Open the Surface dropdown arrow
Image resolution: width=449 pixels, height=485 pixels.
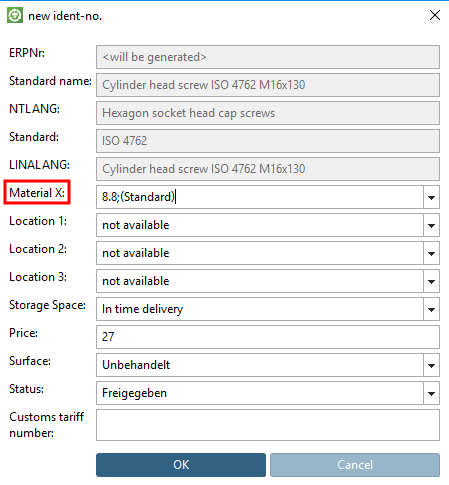[431, 365]
